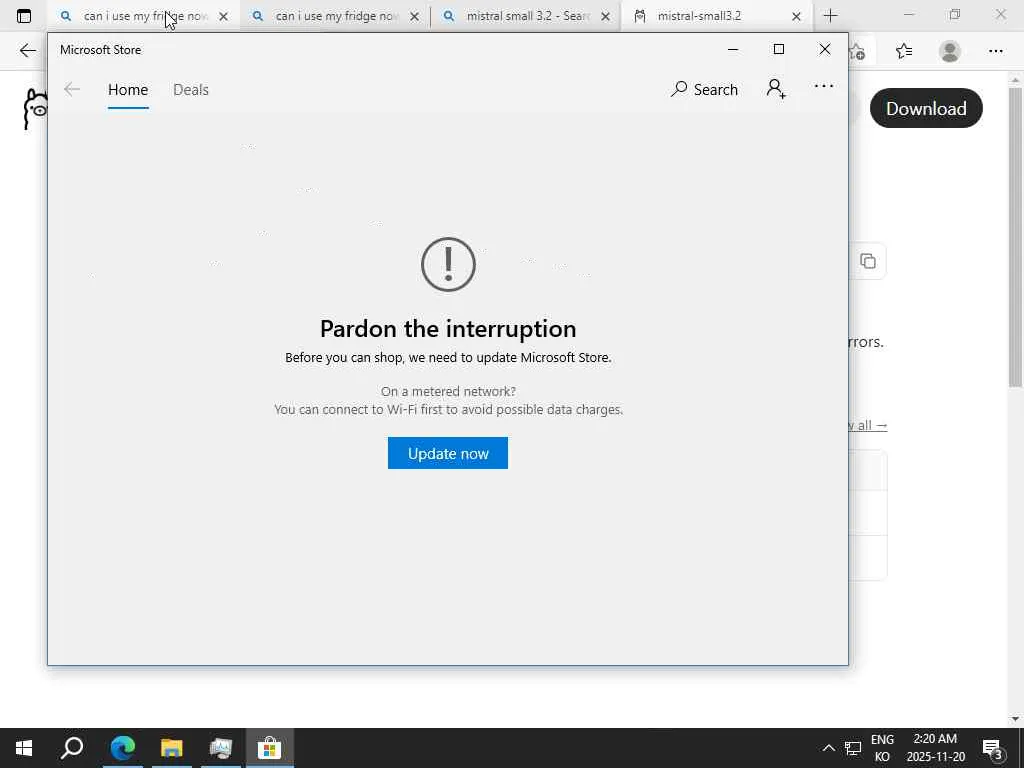This screenshot has width=1024, height=768.
Task: Copy command using the copy icon
Action: [x=867, y=261]
